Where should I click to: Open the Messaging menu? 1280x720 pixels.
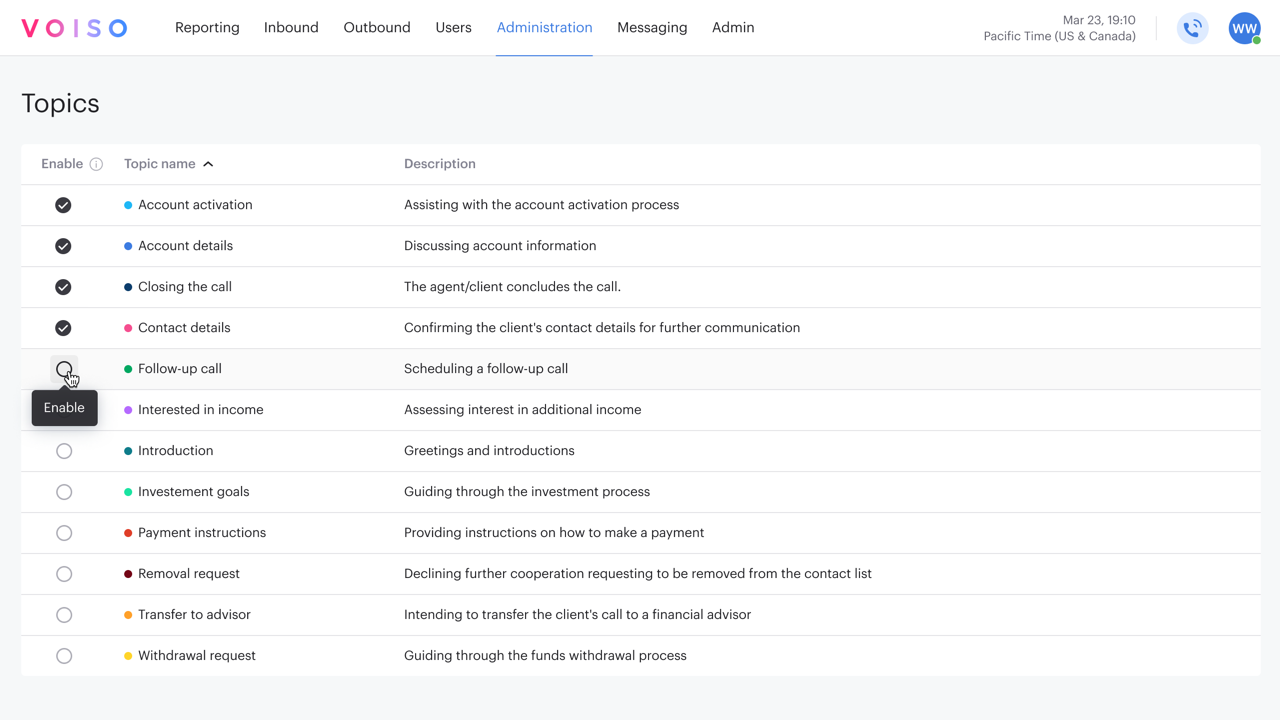tap(652, 28)
